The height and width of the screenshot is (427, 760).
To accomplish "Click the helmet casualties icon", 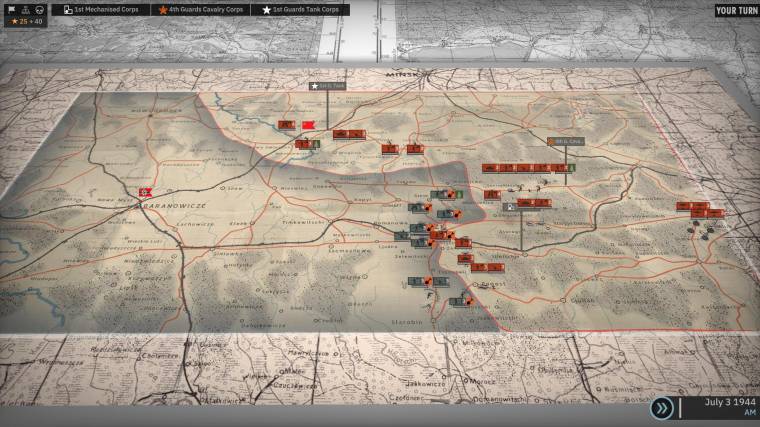I will (40, 9).
